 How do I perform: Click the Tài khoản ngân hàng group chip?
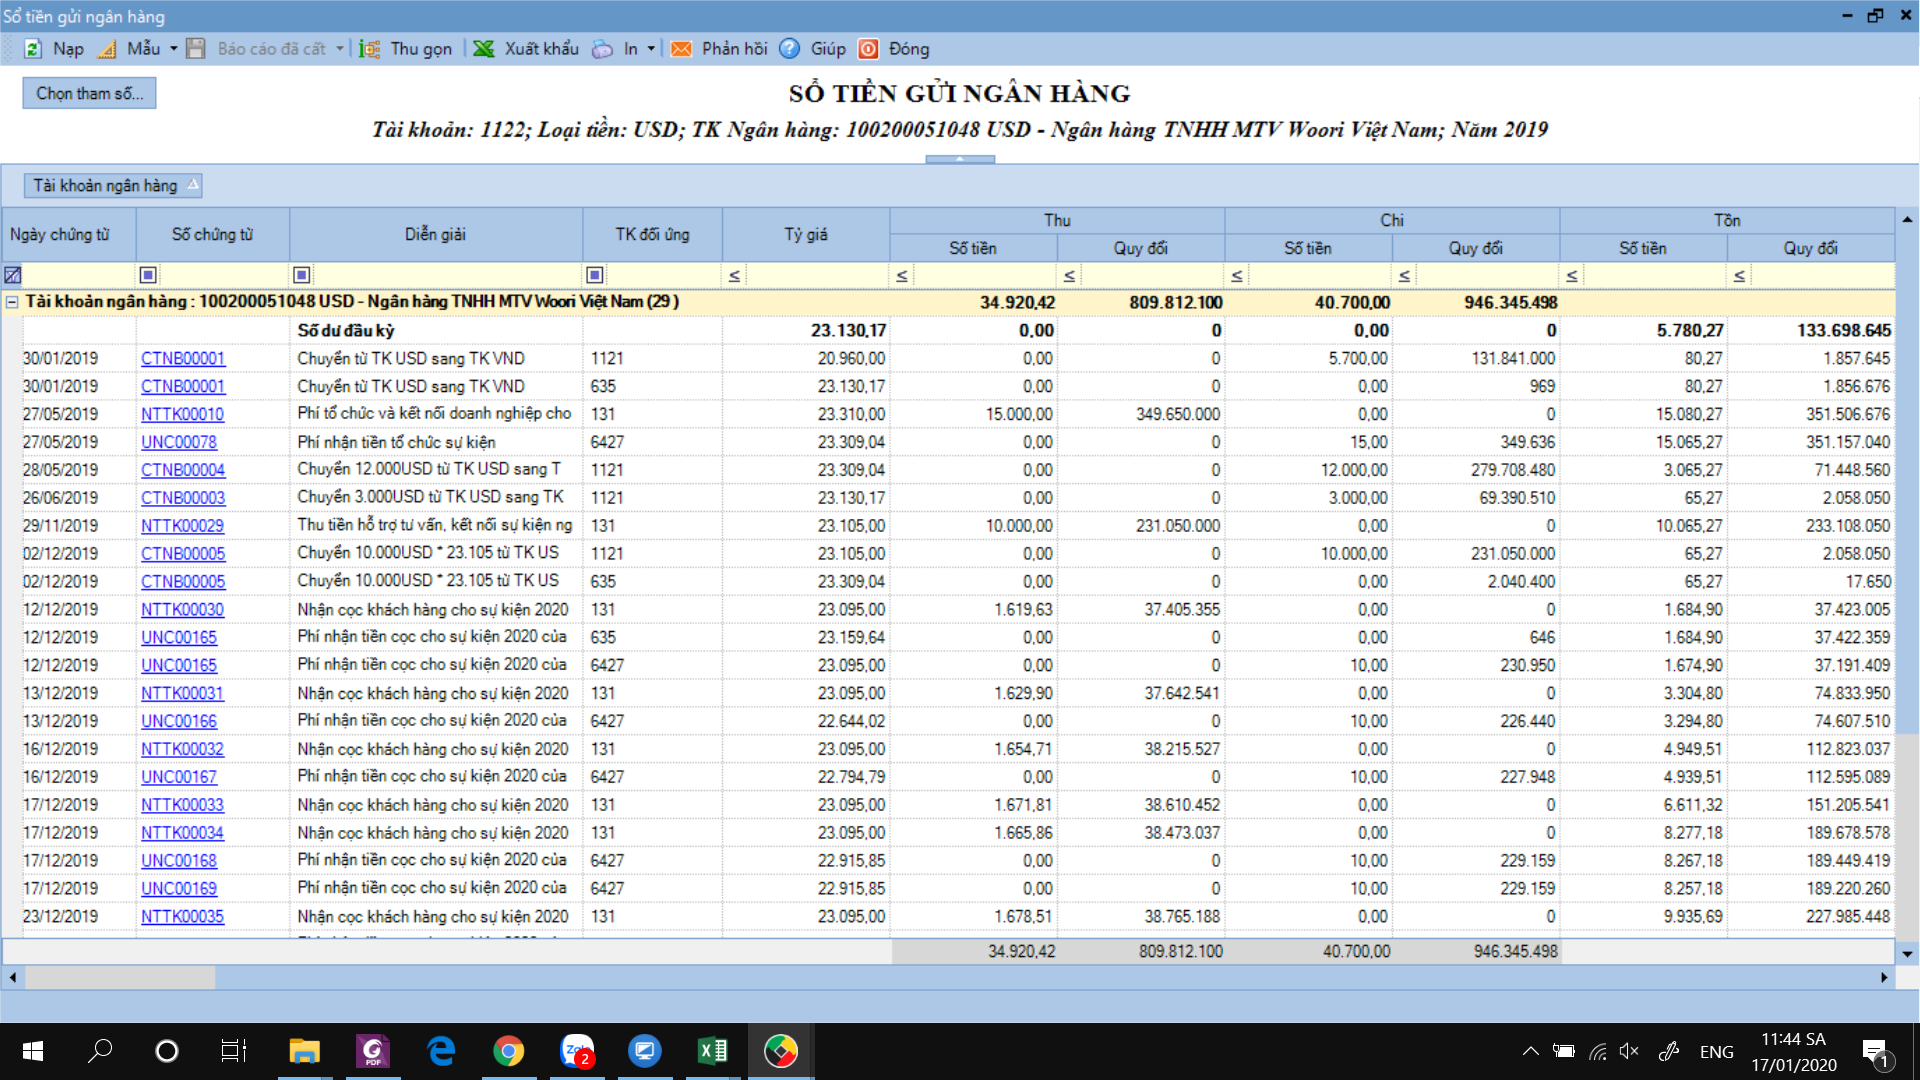[114, 185]
